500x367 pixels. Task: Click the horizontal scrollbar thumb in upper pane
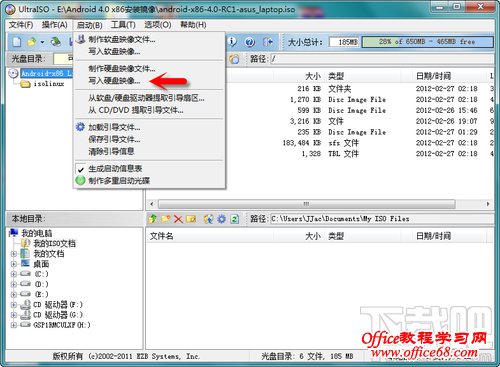coord(307,204)
